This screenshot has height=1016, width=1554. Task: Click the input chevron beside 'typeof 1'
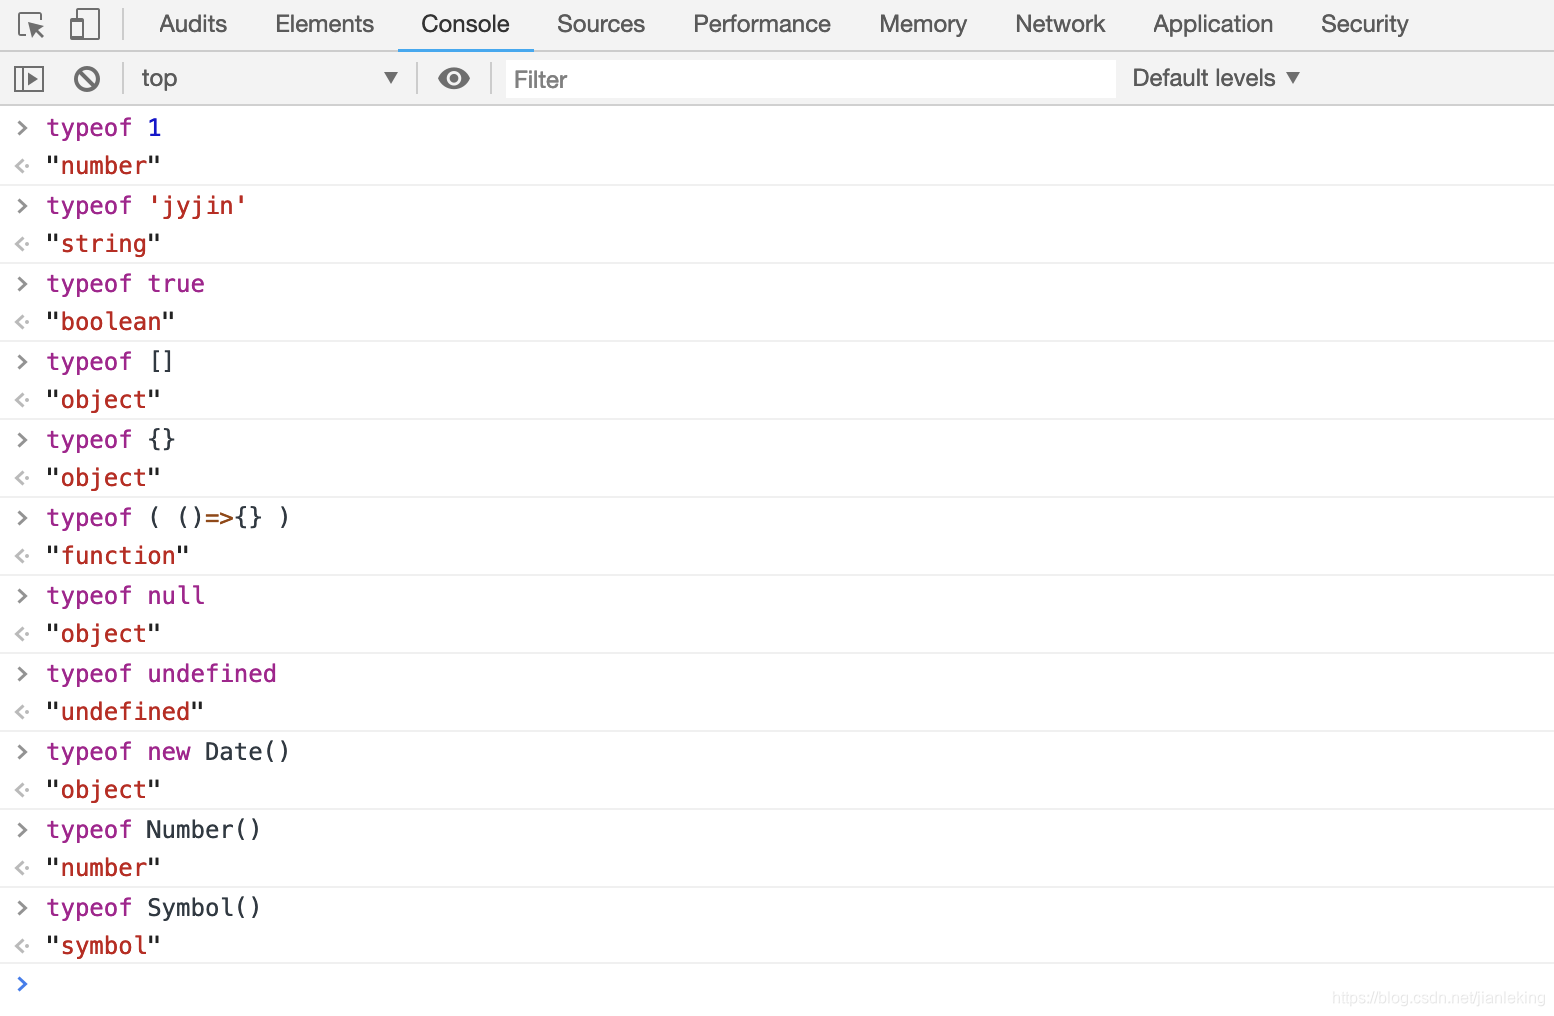(x=22, y=128)
